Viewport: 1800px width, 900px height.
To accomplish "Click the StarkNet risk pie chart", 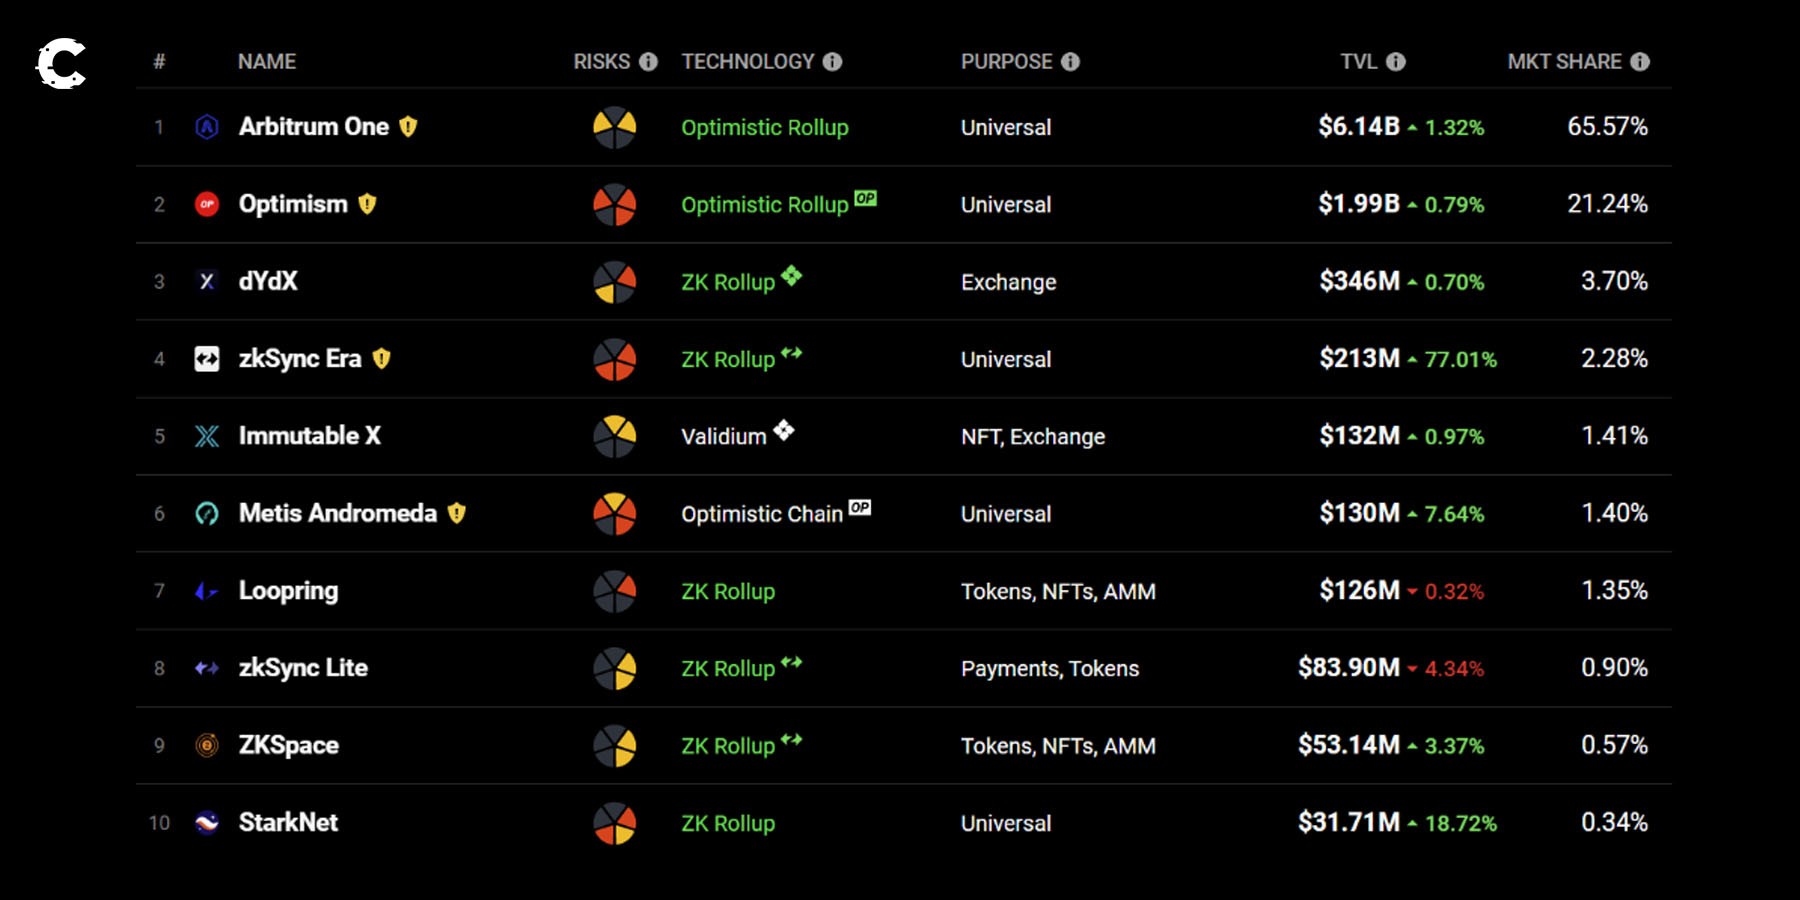I will click(x=615, y=823).
